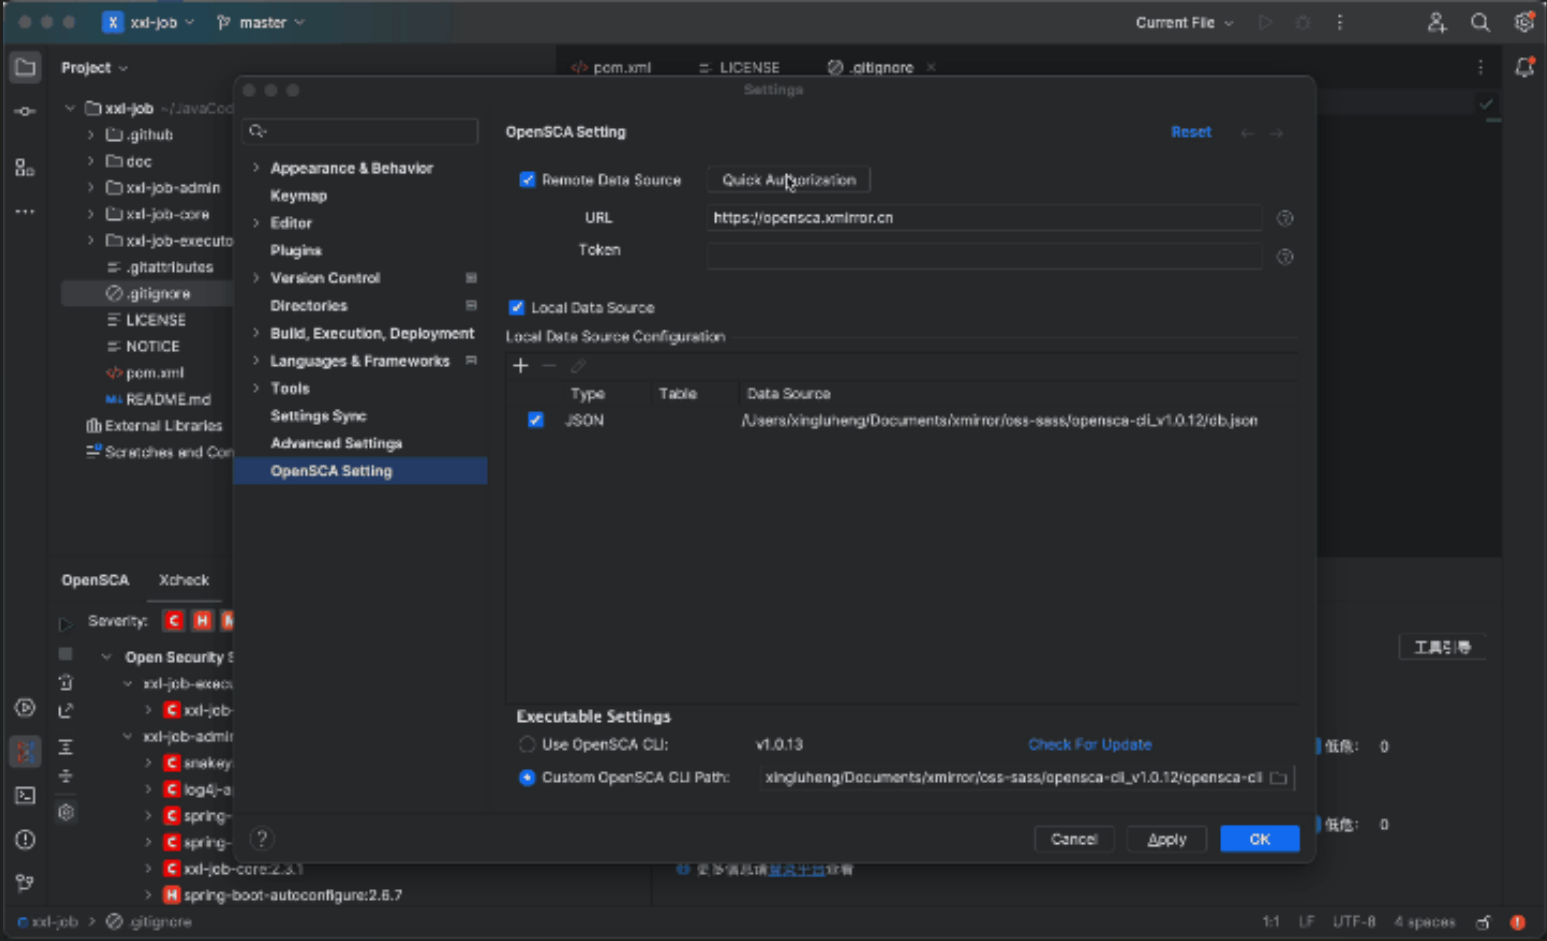Open the Problems tool window icon

coord(25,839)
